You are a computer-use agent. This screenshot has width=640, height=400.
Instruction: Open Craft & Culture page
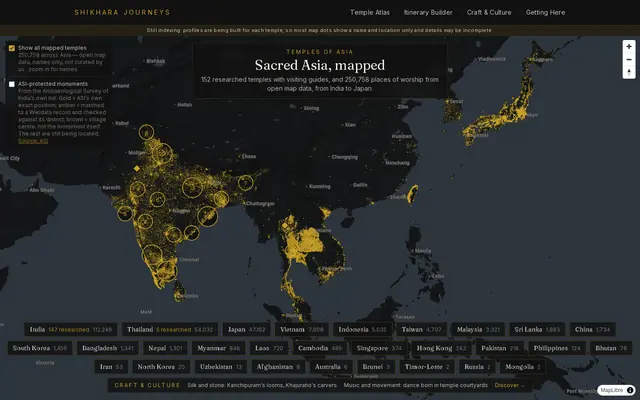(489, 12)
